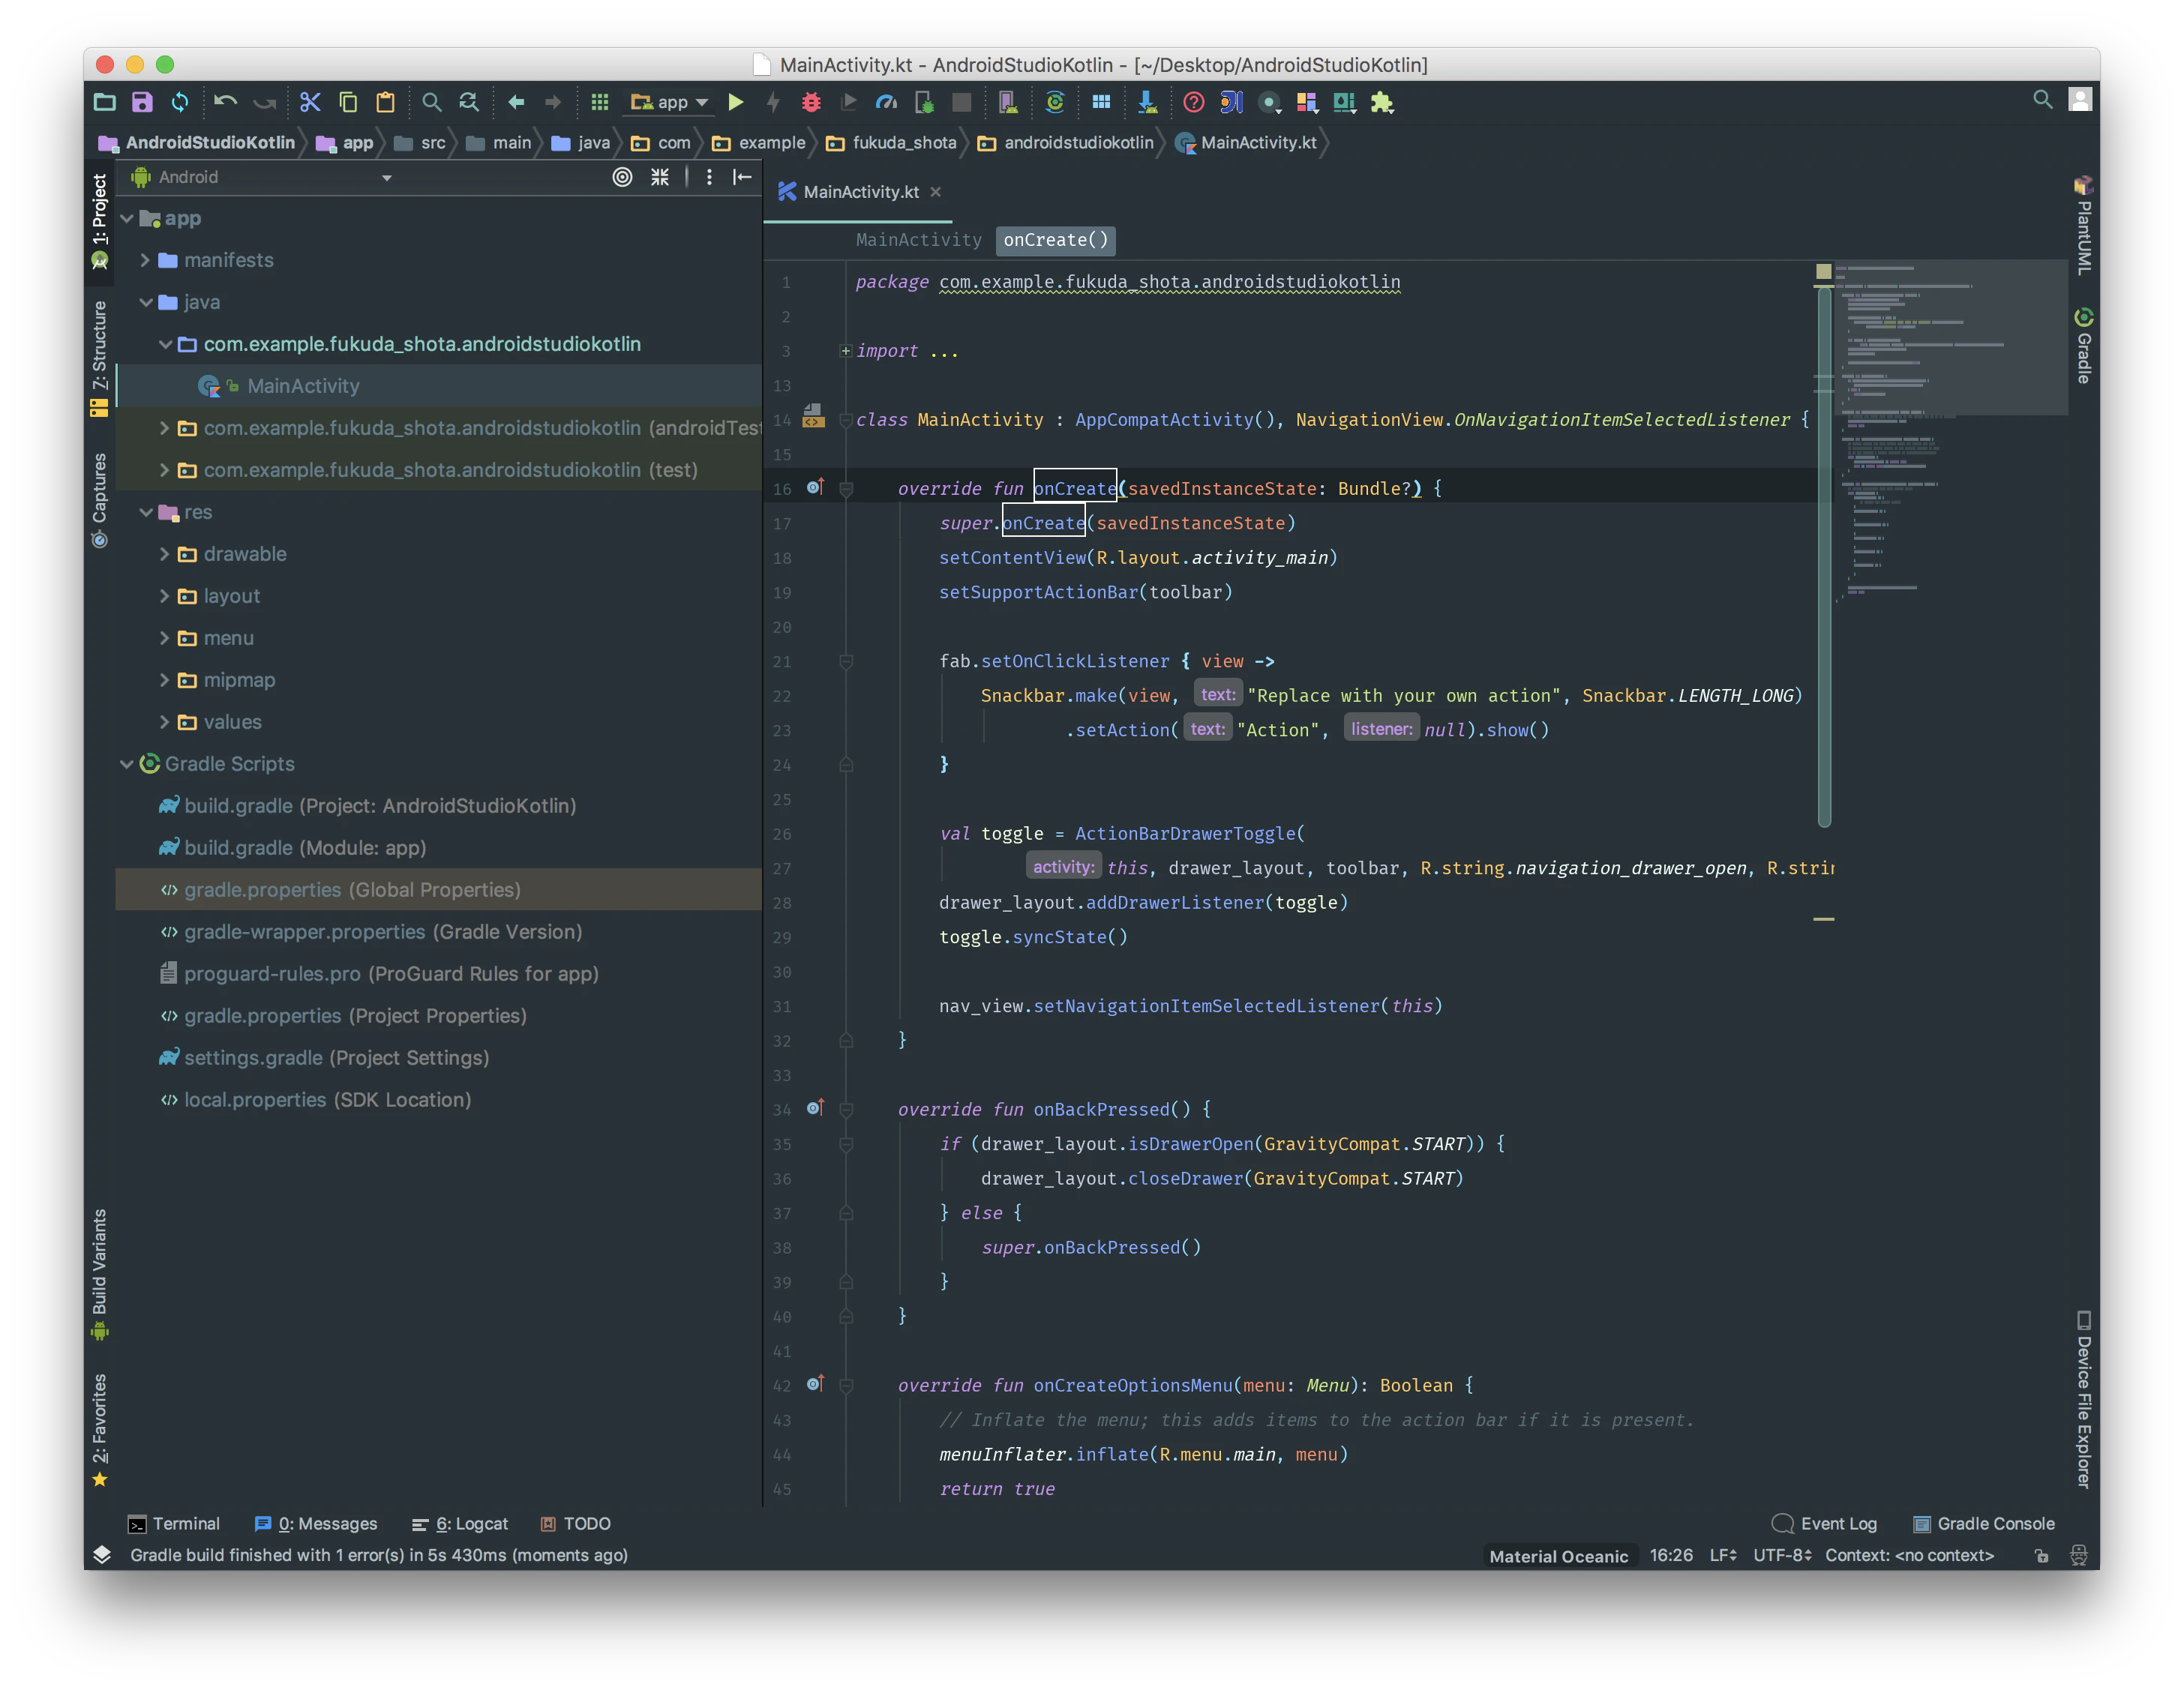Open Build Variants side panel
The height and width of the screenshot is (1690, 2184).
(x=99, y=1276)
